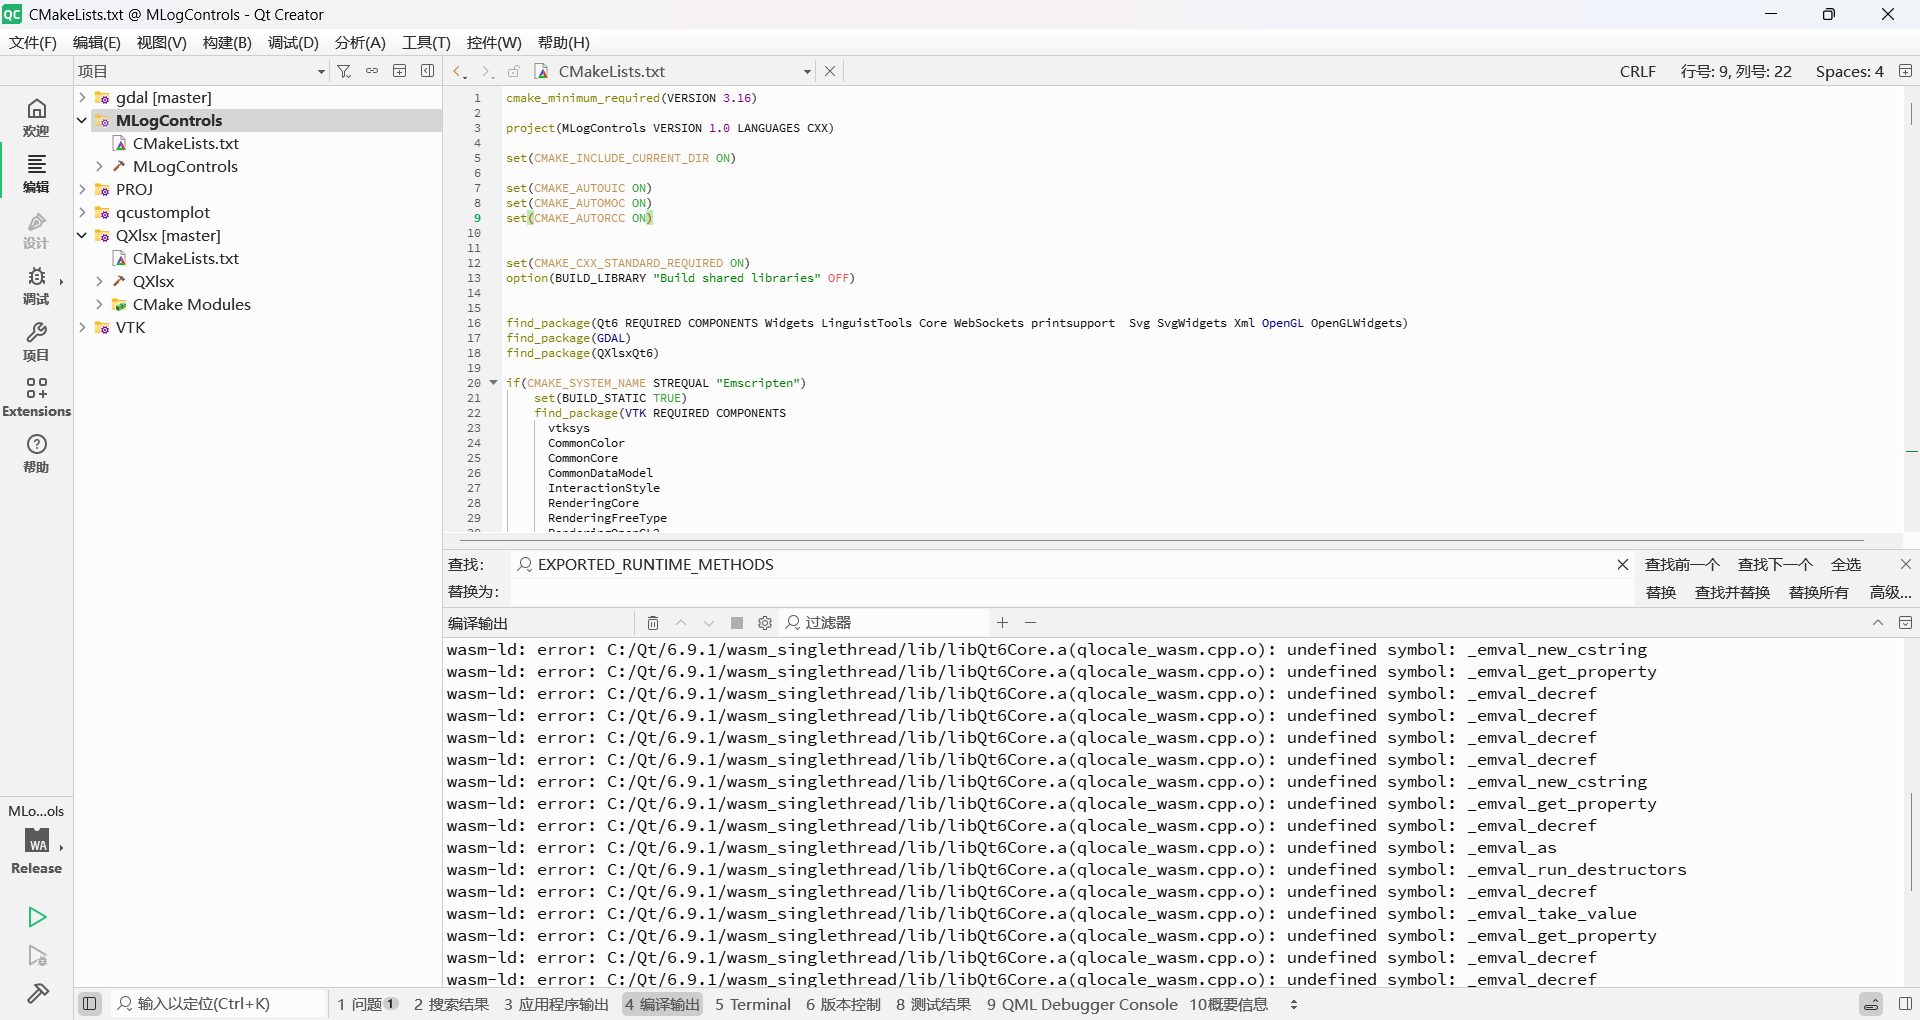Close the project sidebar panel
This screenshot has height=1020, width=1920.
coord(428,71)
